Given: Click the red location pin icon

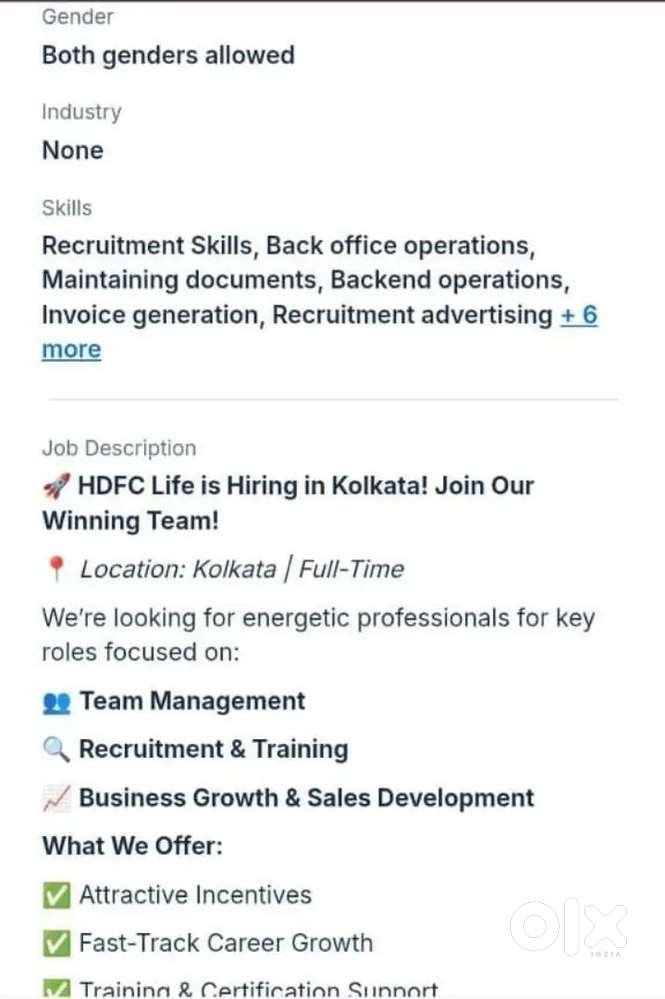Looking at the screenshot, I should [x=56, y=570].
